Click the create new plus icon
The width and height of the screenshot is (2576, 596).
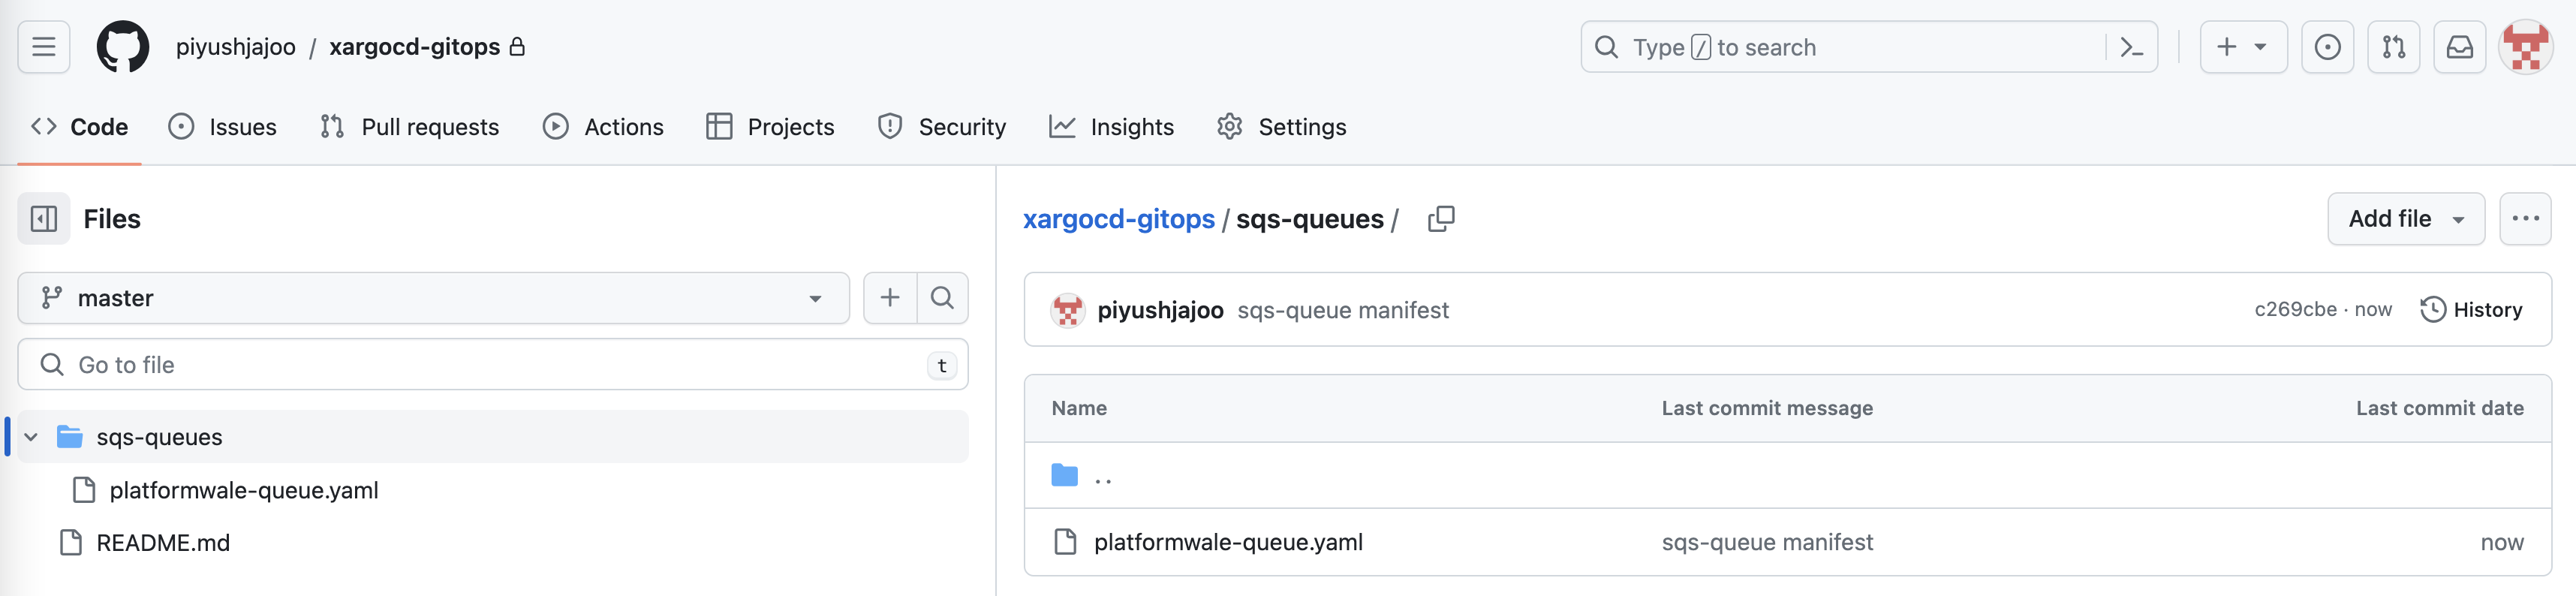(x=2226, y=47)
